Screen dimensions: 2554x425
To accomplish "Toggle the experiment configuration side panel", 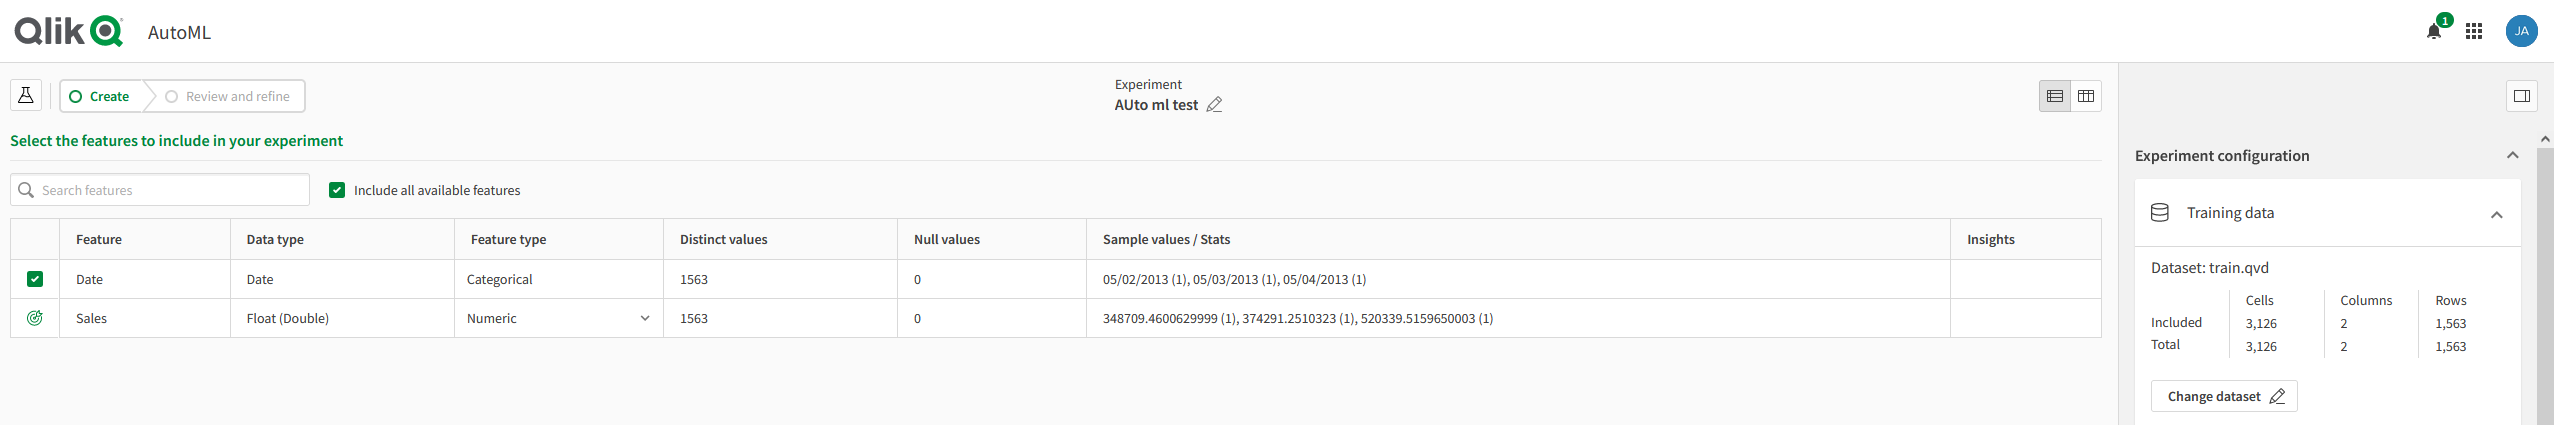I will [2521, 96].
